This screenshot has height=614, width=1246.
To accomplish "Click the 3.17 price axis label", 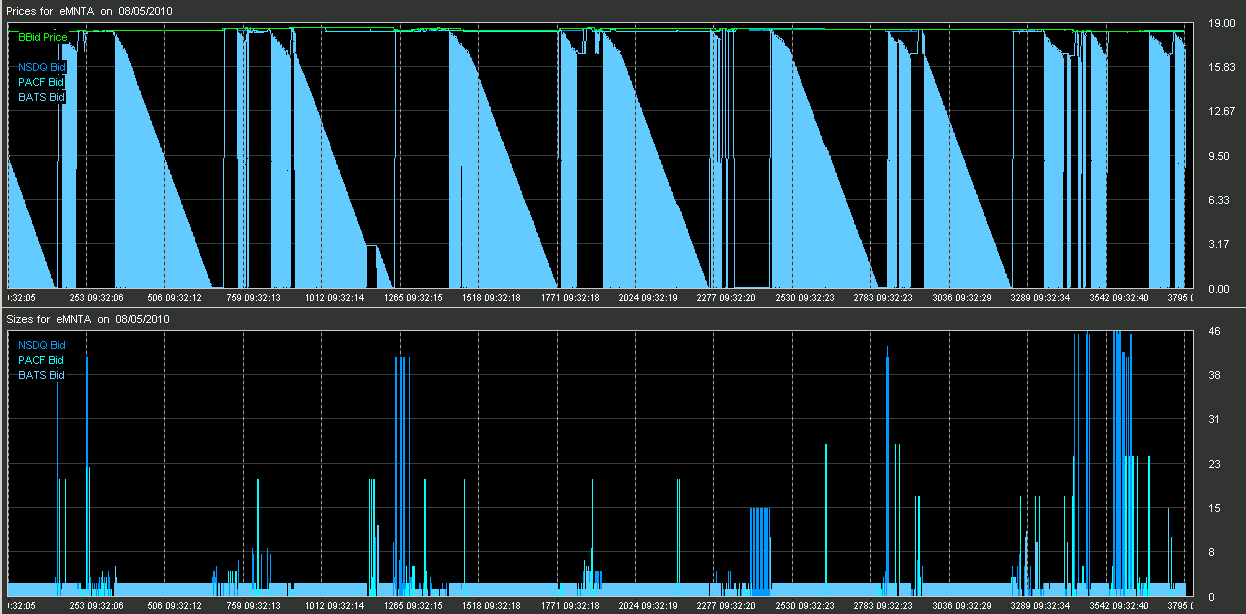I will pyautogui.click(x=1218, y=245).
